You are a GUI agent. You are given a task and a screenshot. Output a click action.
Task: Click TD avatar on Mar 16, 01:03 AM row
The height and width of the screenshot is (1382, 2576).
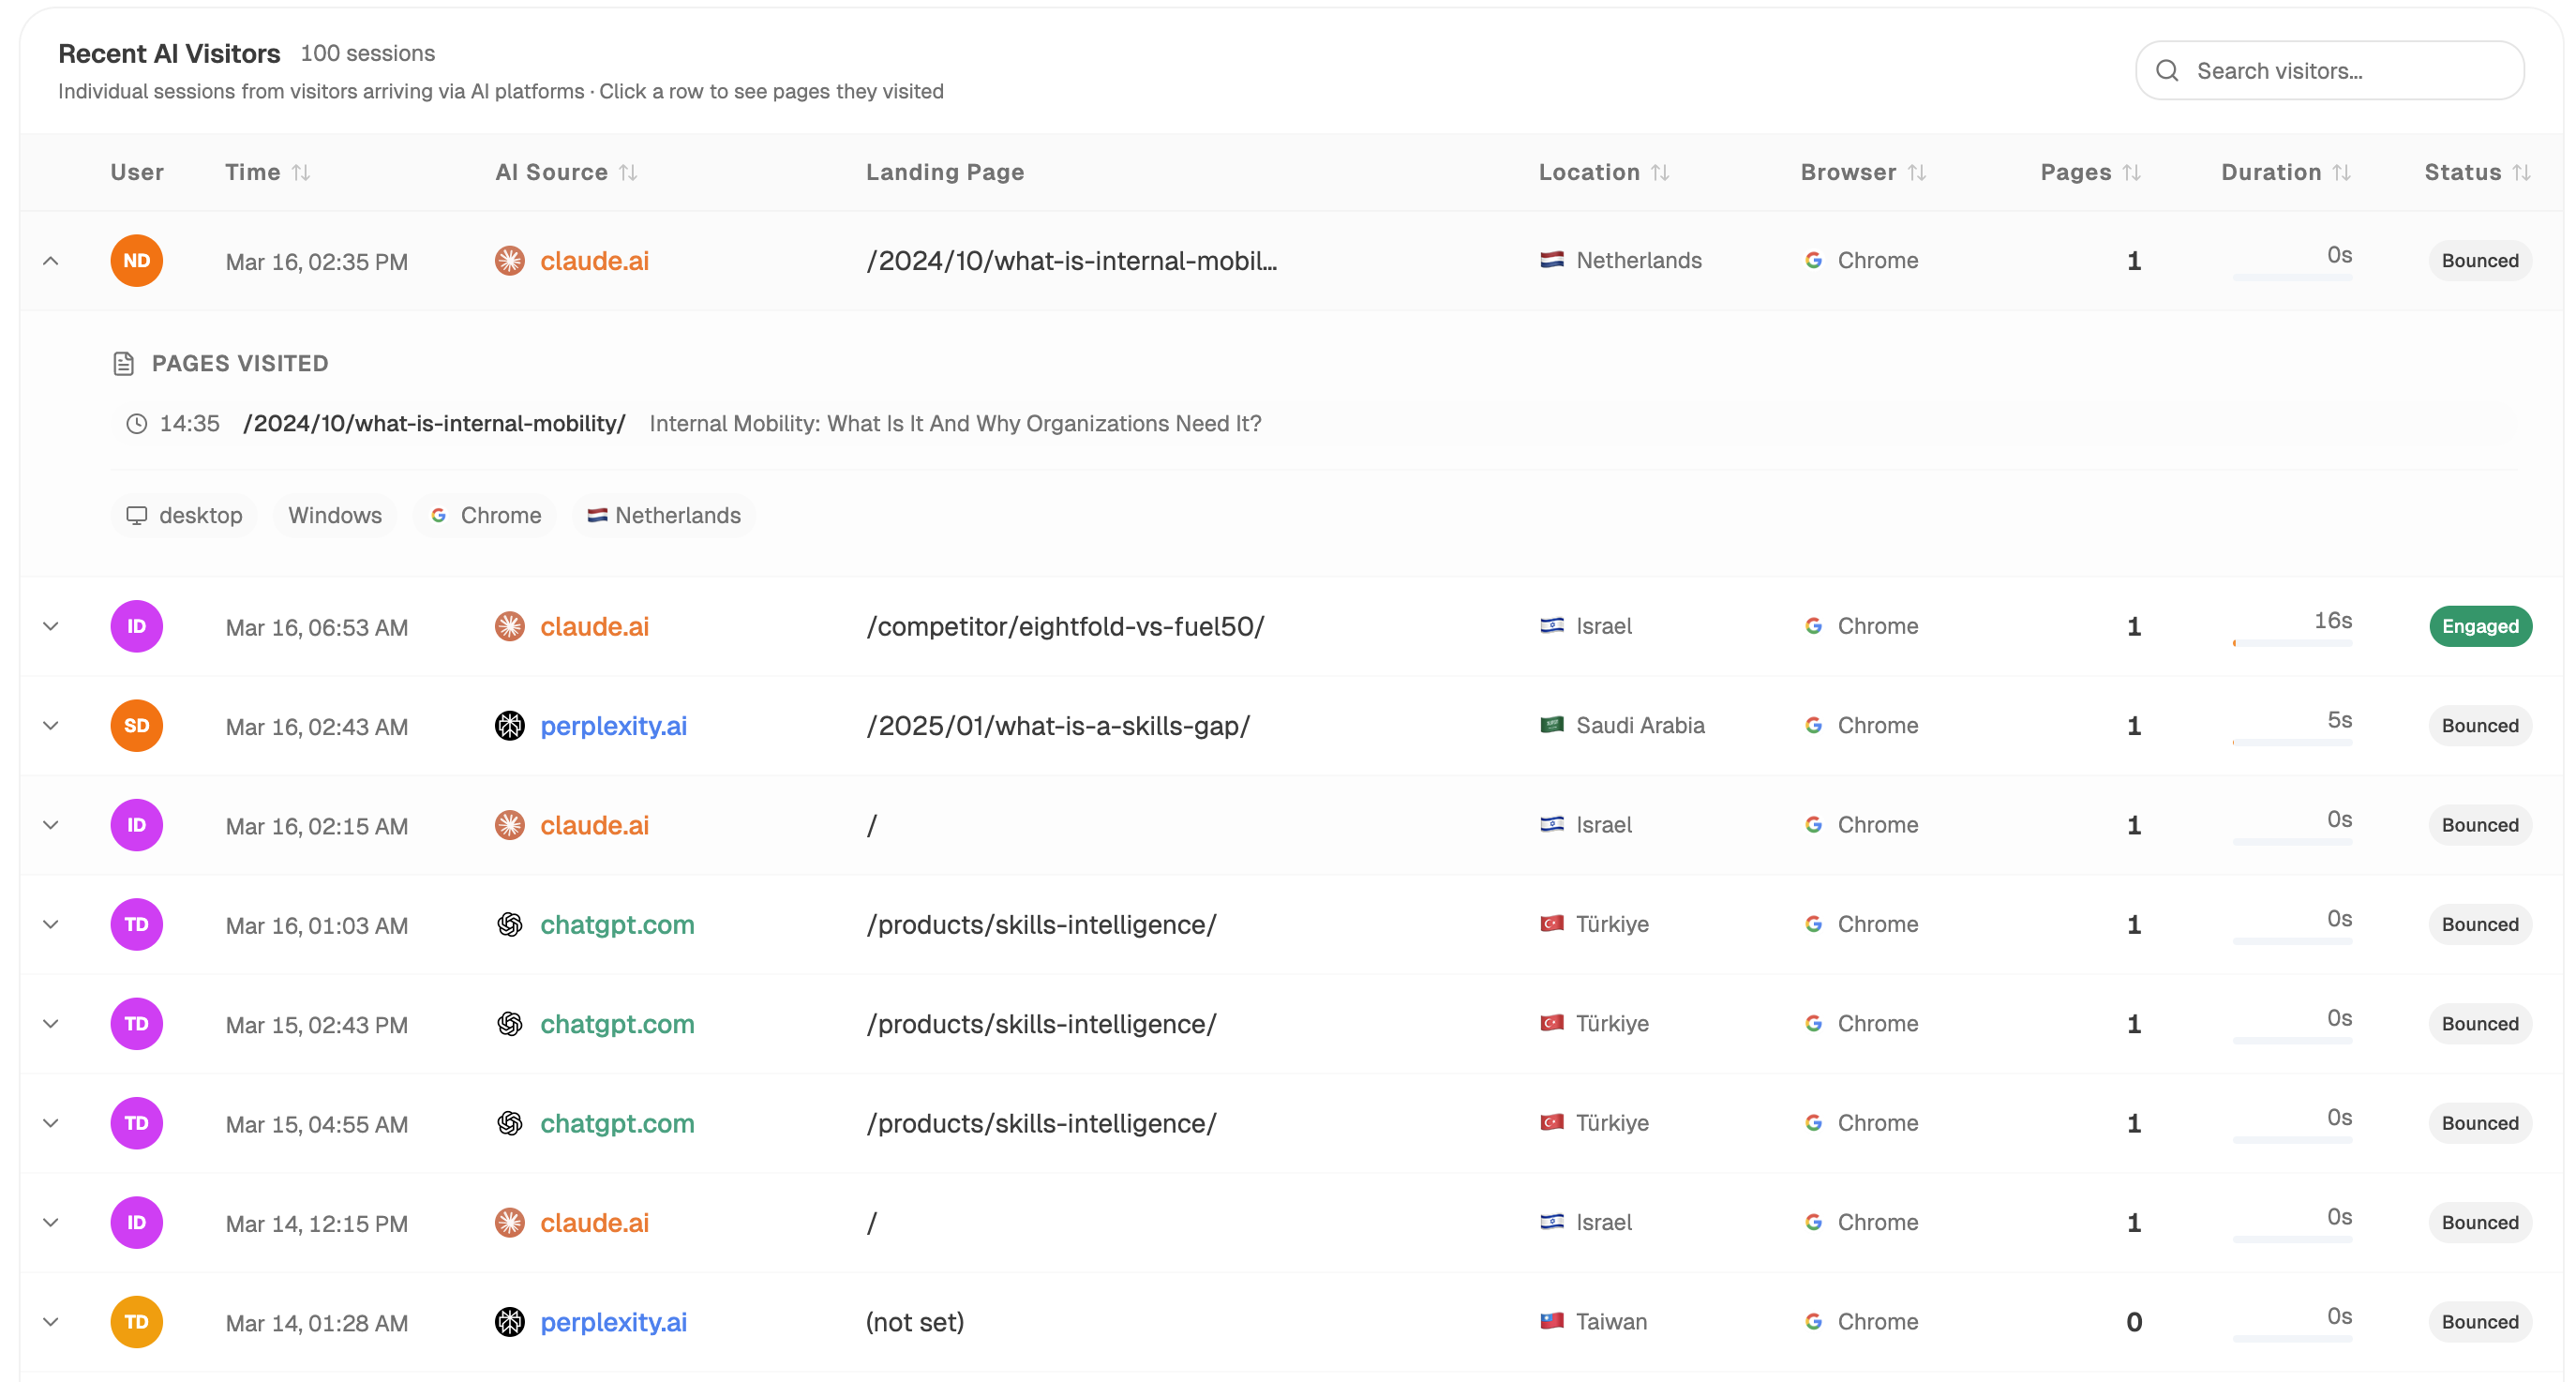pos(137,925)
